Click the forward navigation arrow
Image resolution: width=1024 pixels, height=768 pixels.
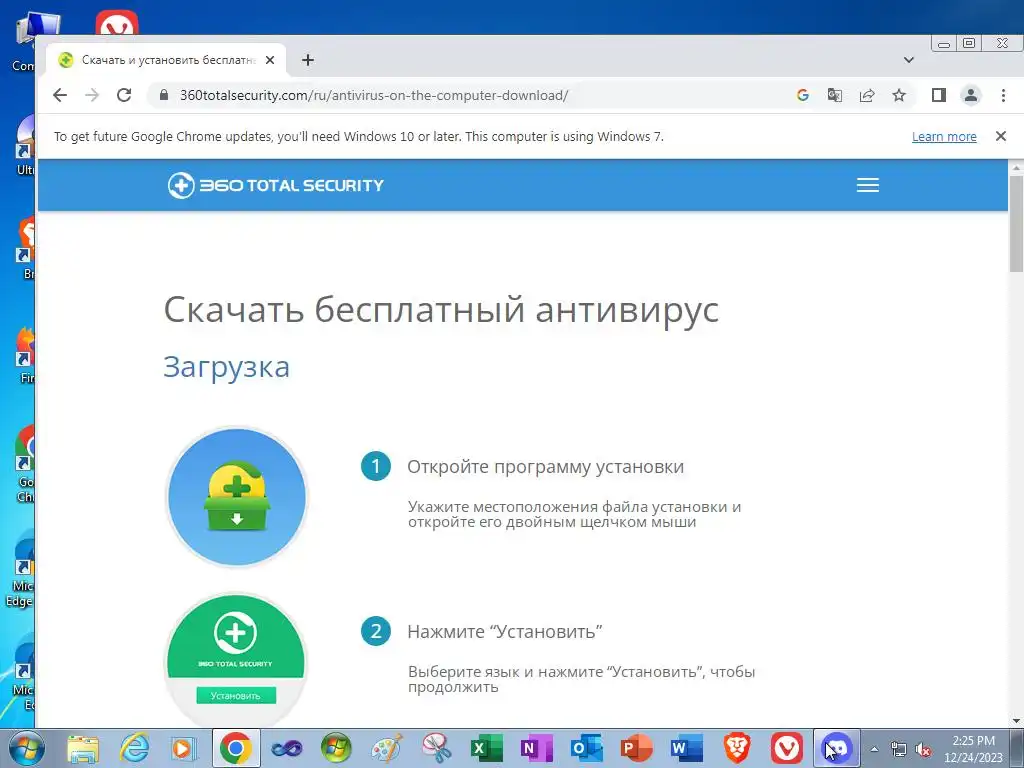(92, 95)
